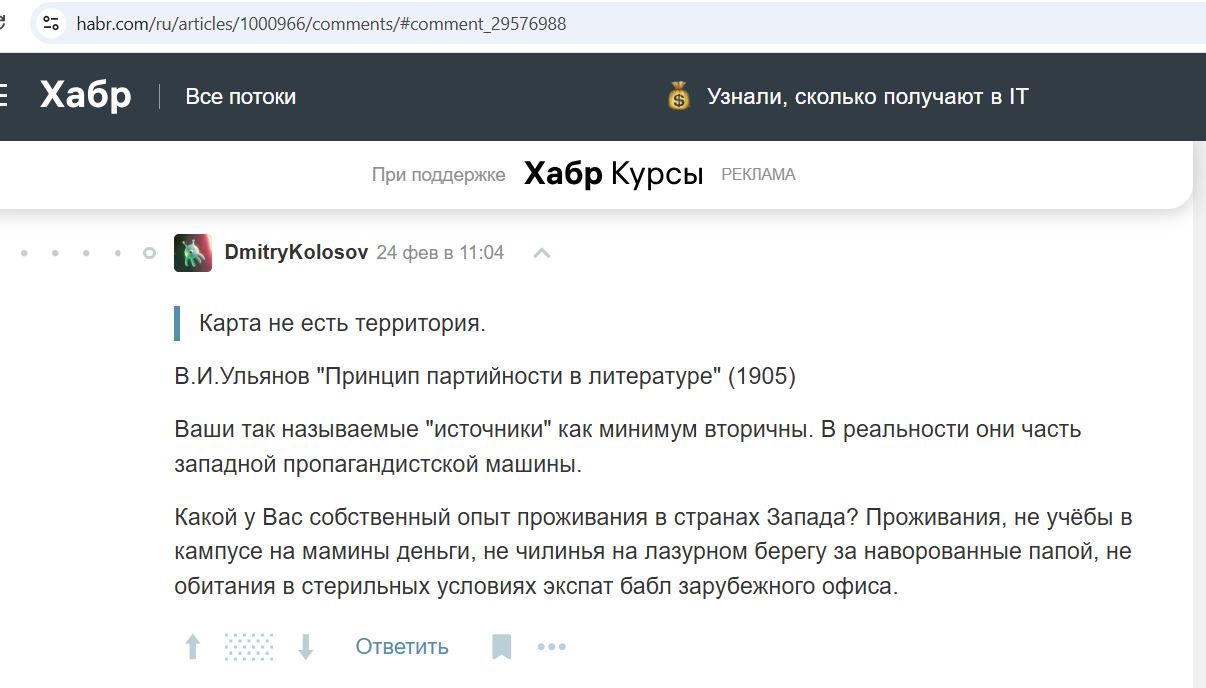Downvote the comment with down arrow
The width and height of the screenshot is (1206, 688).
click(306, 647)
